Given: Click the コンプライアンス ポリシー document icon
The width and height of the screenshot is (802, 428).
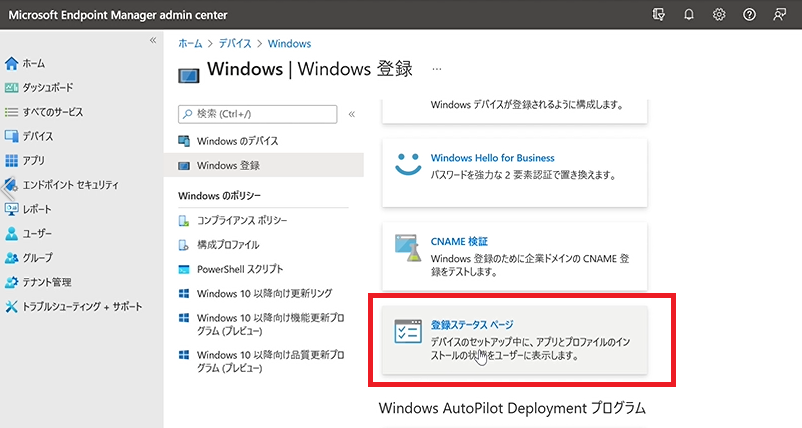Looking at the screenshot, I should click(184, 221).
